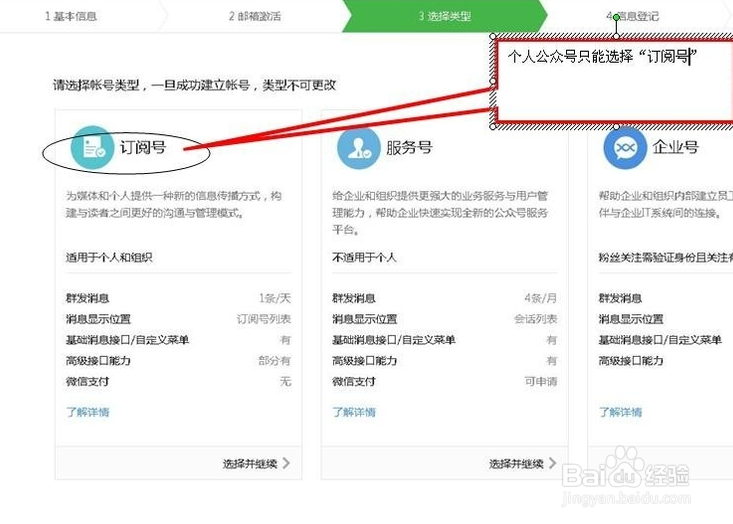Click 订阅号列表 value

click(264, 319)
